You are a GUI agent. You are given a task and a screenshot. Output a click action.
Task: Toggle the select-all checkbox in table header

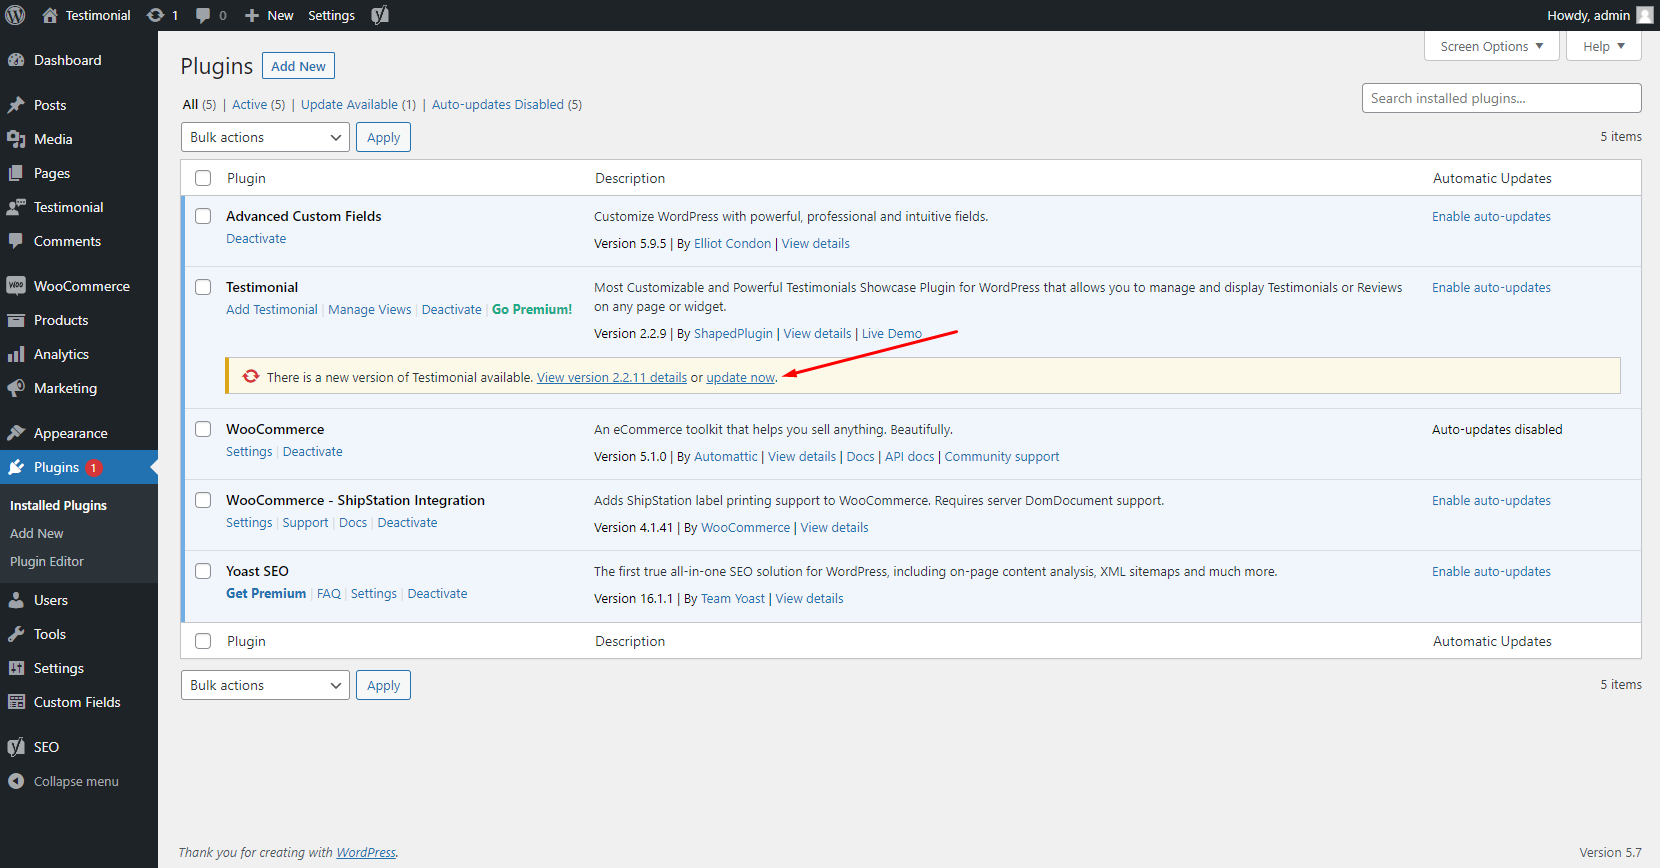(203, 178)
